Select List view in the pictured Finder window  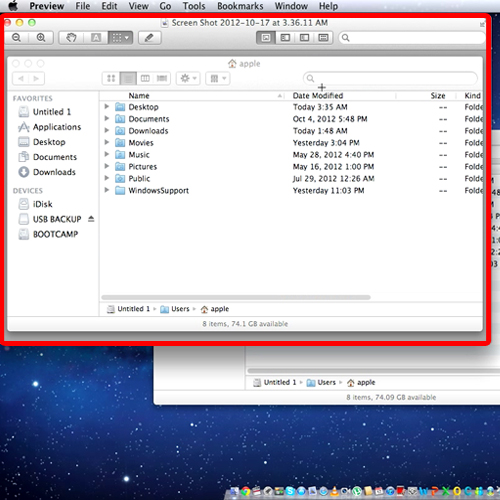click(x=128, y=79)
